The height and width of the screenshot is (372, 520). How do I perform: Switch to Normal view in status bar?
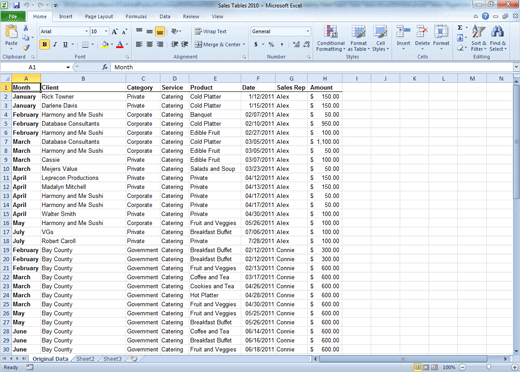pyautogui.click(x=417, y=367)
